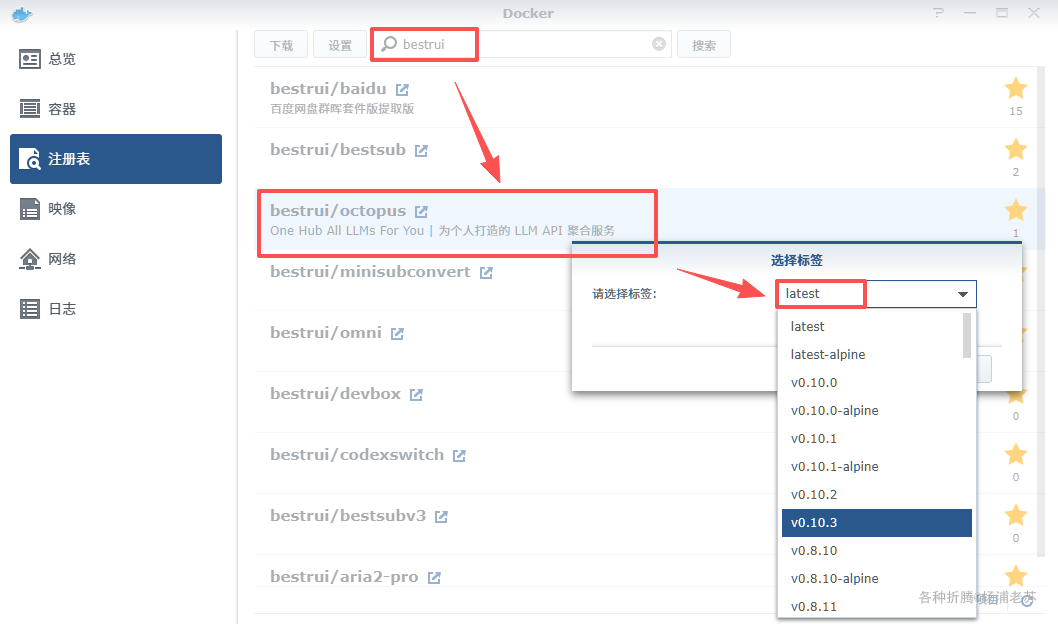Image resolution: width=1058 pixels, height=624 pixels.
Task: Open external link for bestrui/bestsub
Action: (x=421, y=150)
